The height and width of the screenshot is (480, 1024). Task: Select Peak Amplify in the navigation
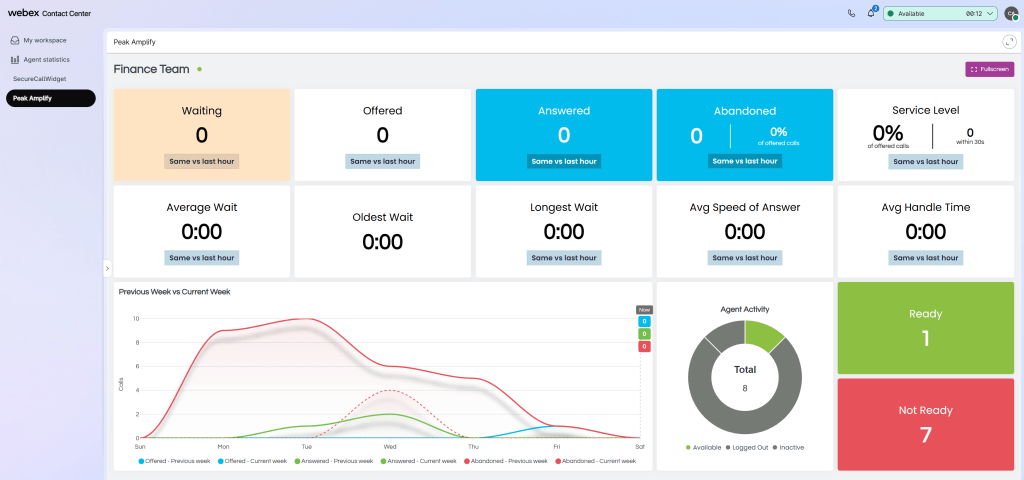(x=50, y=98)
